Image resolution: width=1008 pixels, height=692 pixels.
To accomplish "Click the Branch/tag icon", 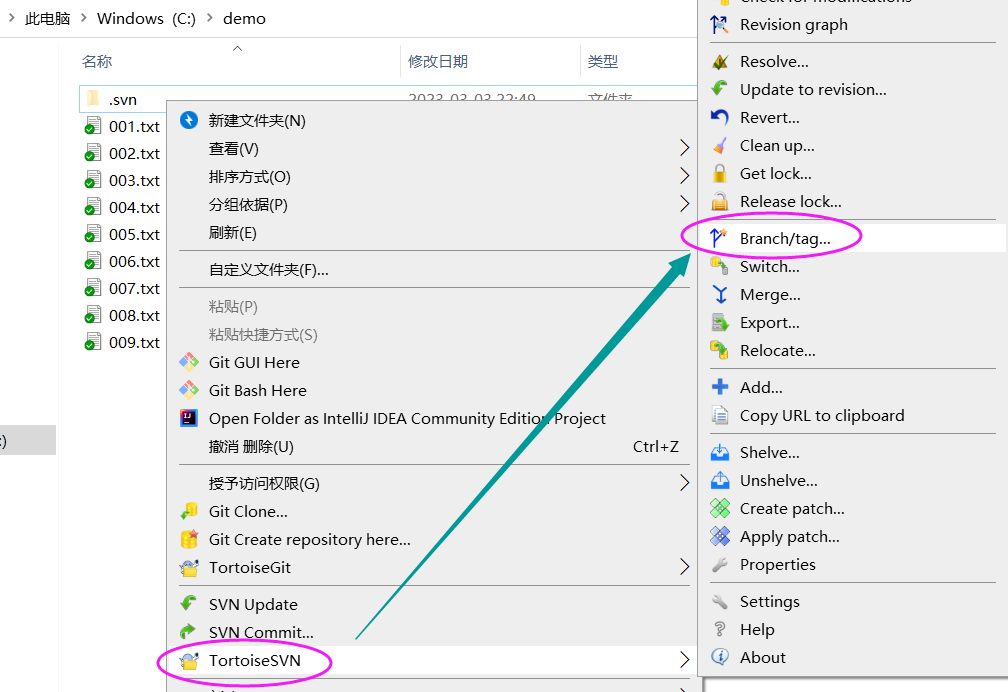I will pyautogui.click(x=720, y=238).
